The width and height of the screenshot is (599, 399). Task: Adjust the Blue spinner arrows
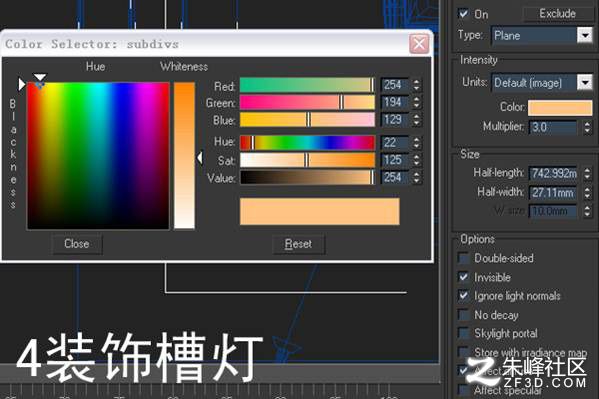click(x=416, y=120)
